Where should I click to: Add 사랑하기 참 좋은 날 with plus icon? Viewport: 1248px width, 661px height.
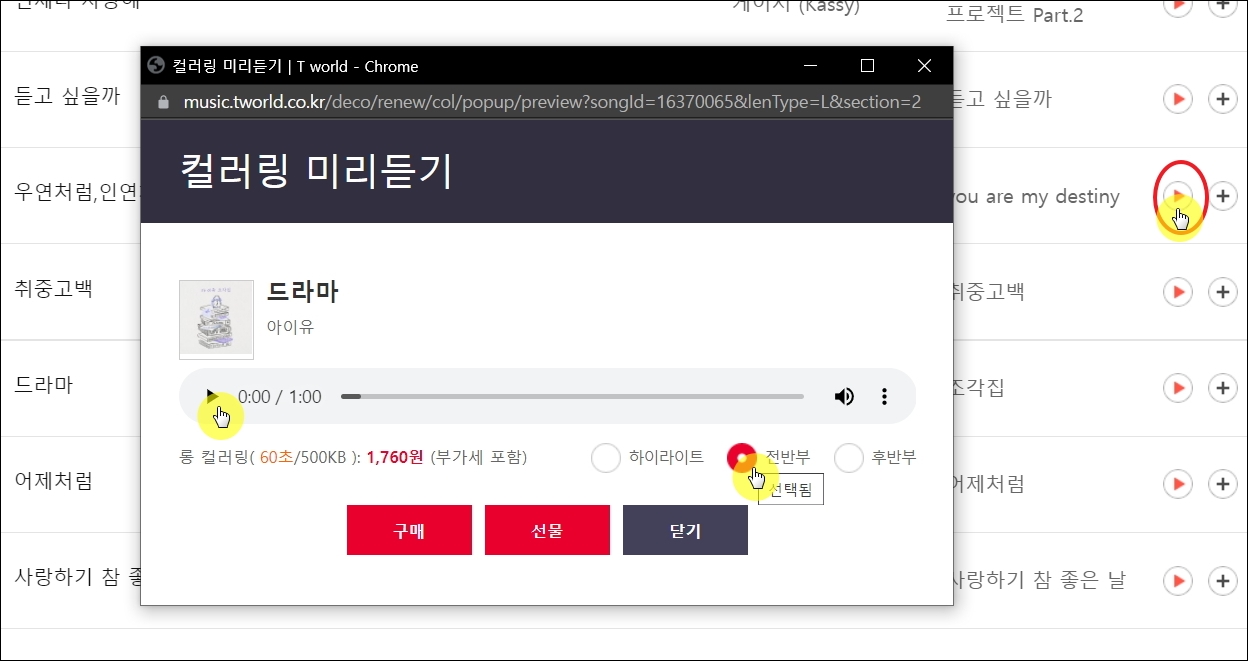[1222, 580]
